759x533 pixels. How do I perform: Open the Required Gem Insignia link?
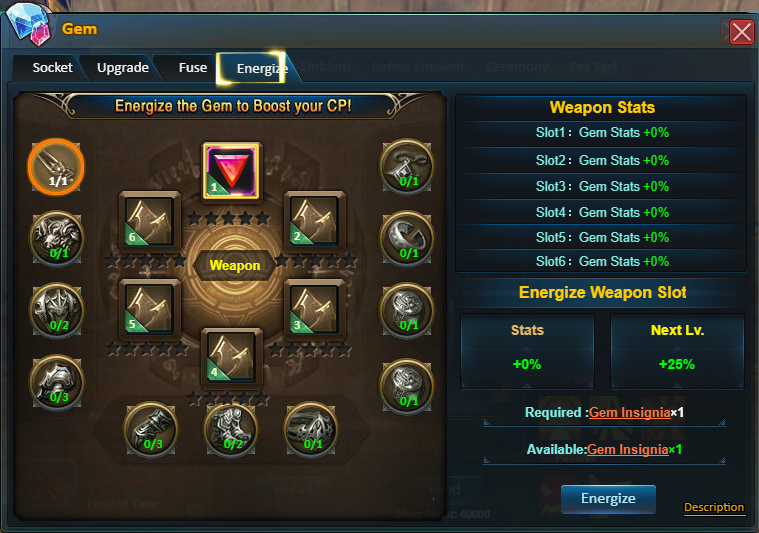pyautogui.click(x=630, y=412)
